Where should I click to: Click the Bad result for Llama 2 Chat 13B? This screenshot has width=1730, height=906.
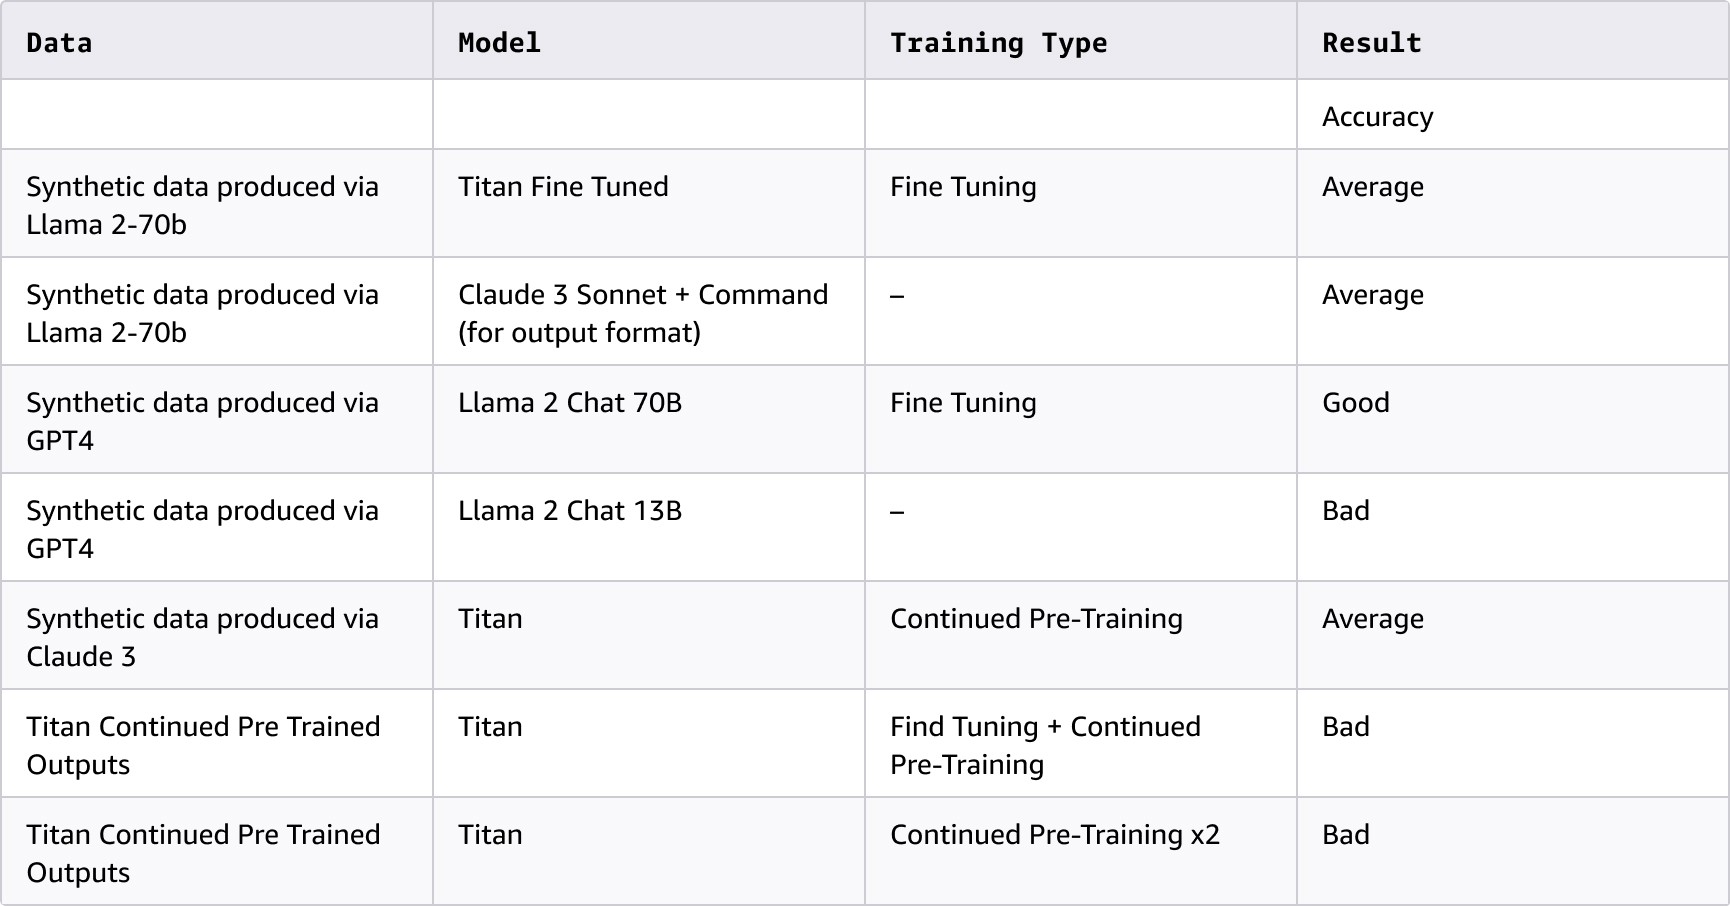pos(1345,511)
